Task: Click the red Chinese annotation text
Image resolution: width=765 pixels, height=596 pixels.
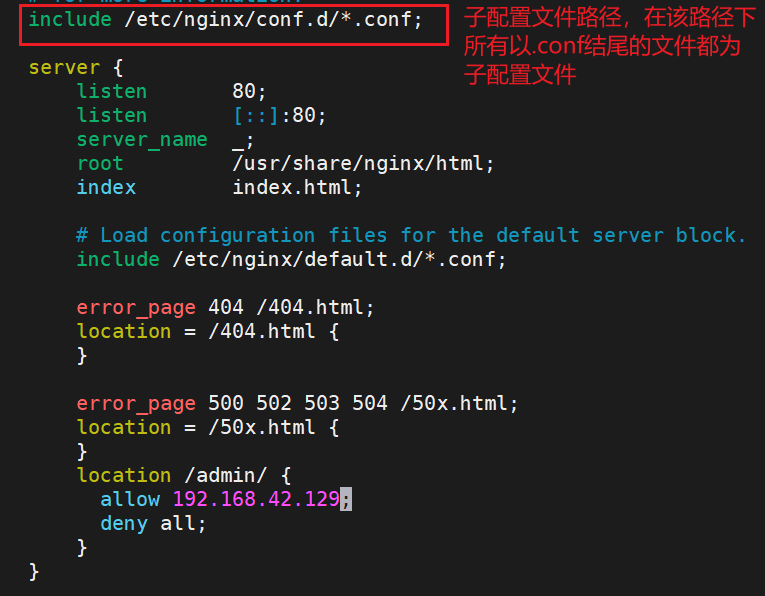Action: [610, 46]
